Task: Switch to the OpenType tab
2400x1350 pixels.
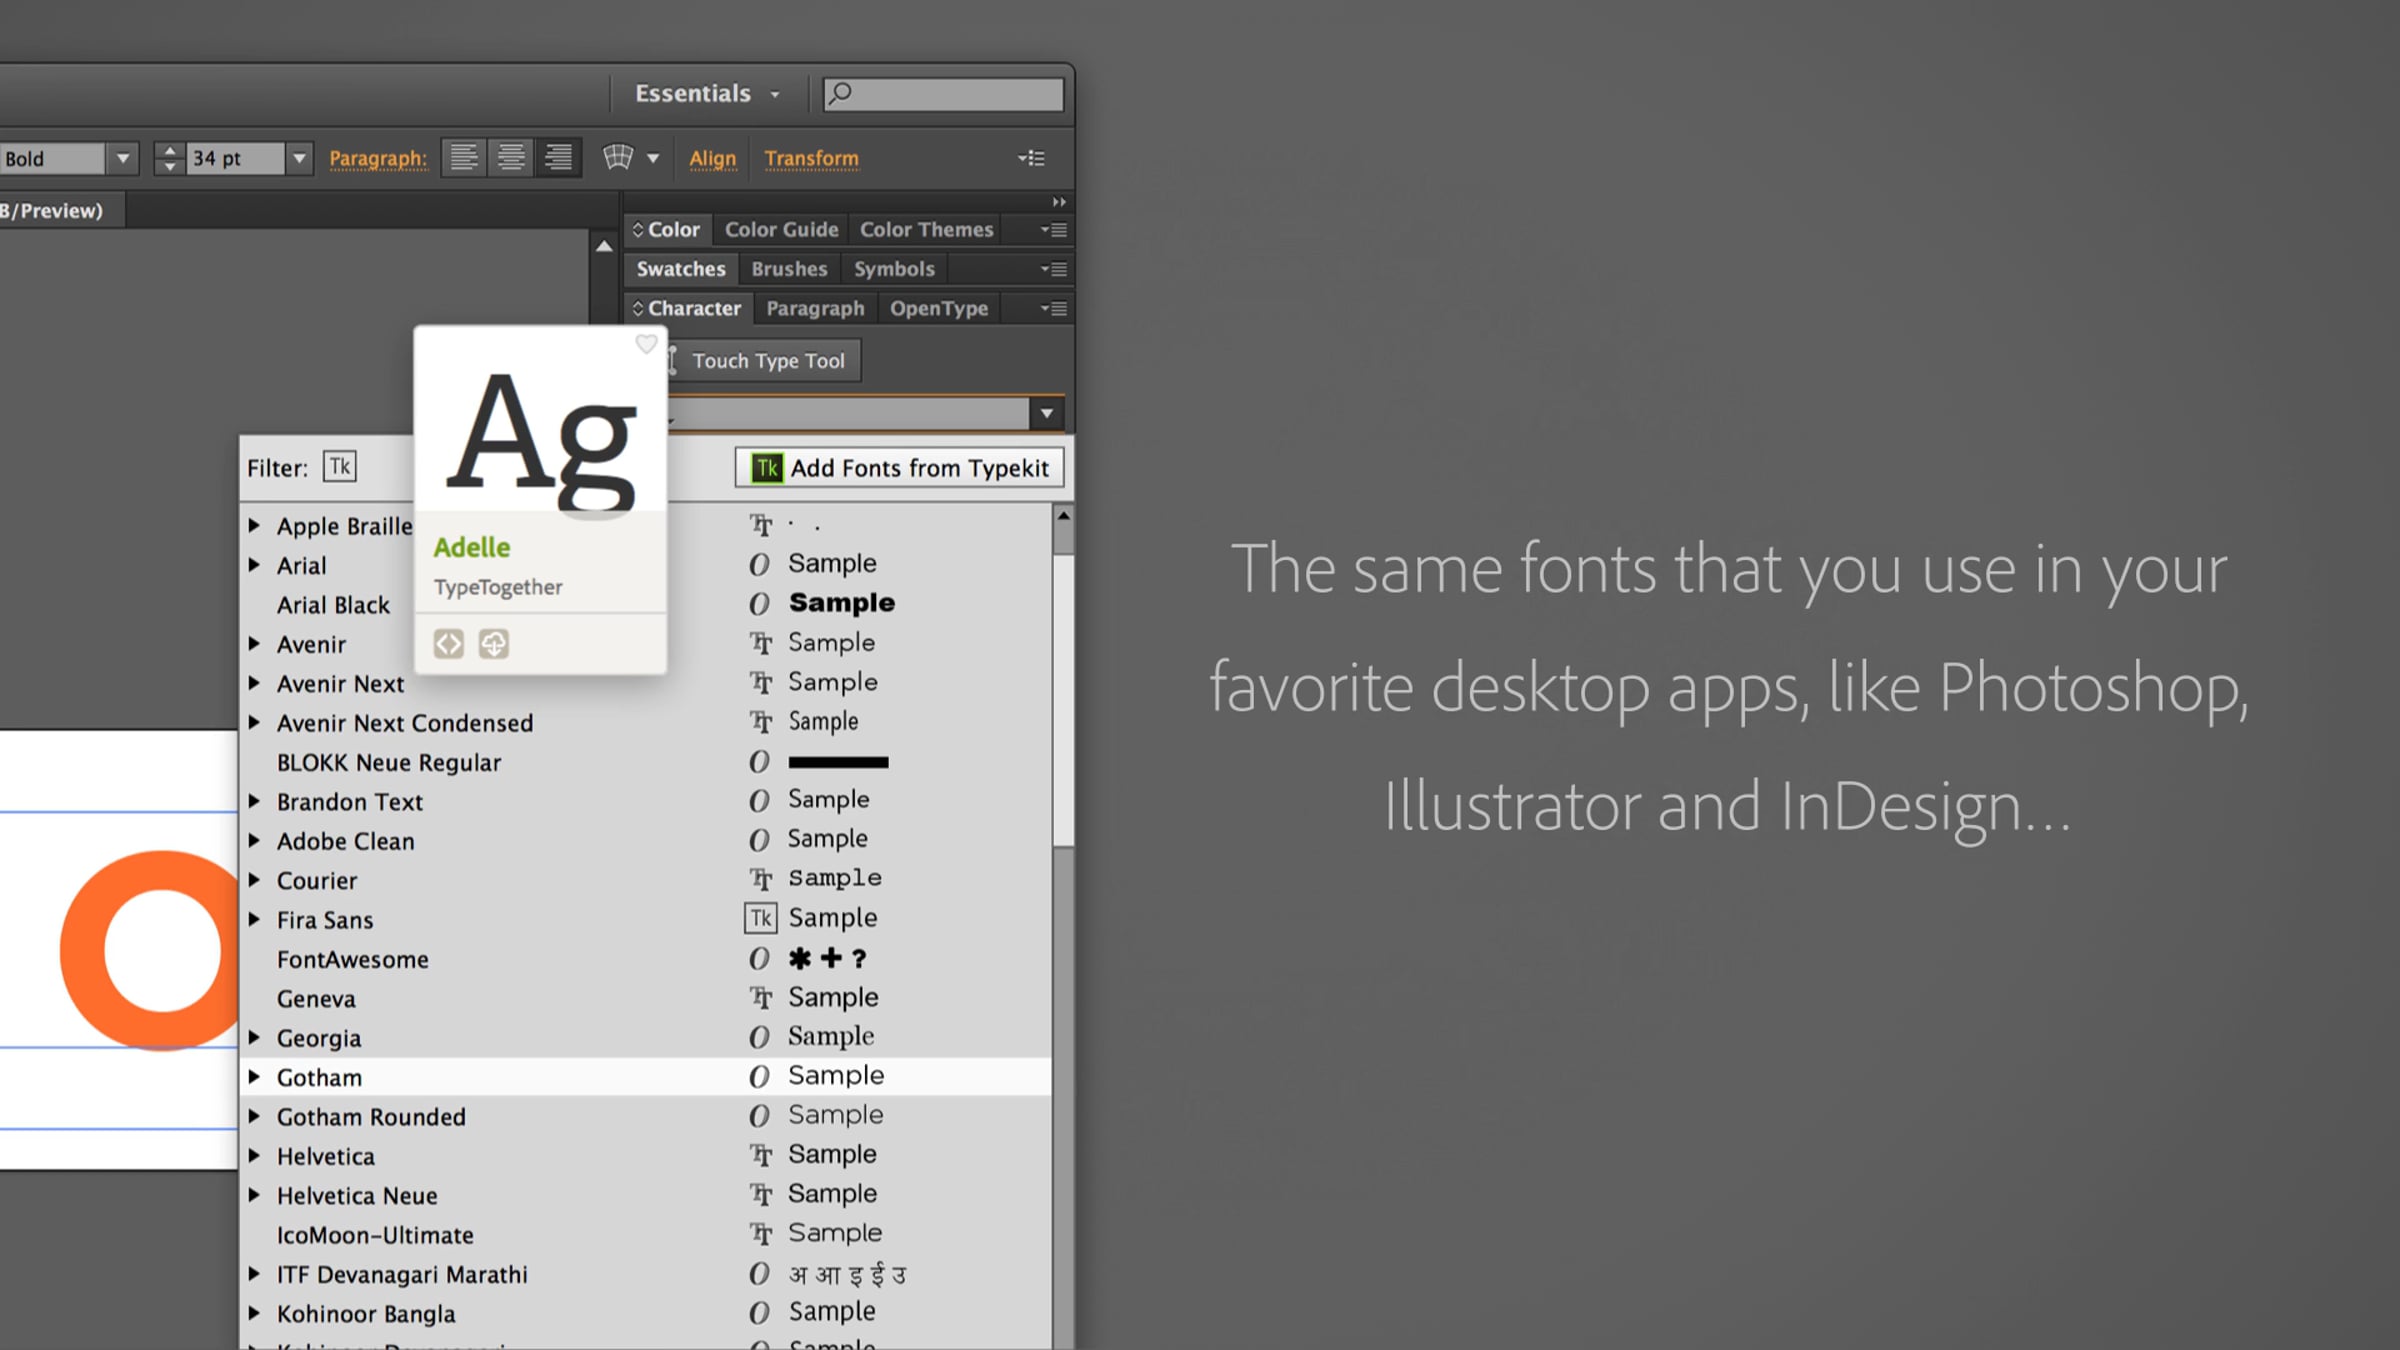Action: click(938, 309)
